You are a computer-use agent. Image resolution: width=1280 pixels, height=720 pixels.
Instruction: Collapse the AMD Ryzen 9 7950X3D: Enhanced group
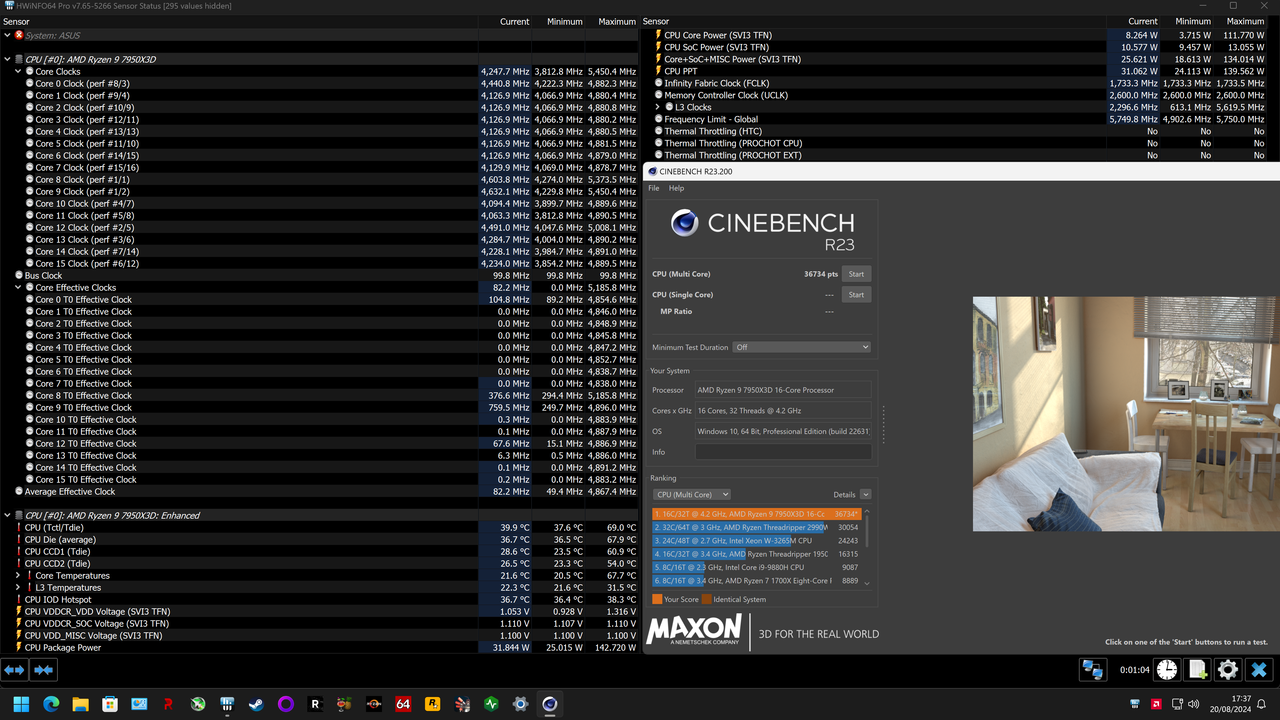point(7,515)
